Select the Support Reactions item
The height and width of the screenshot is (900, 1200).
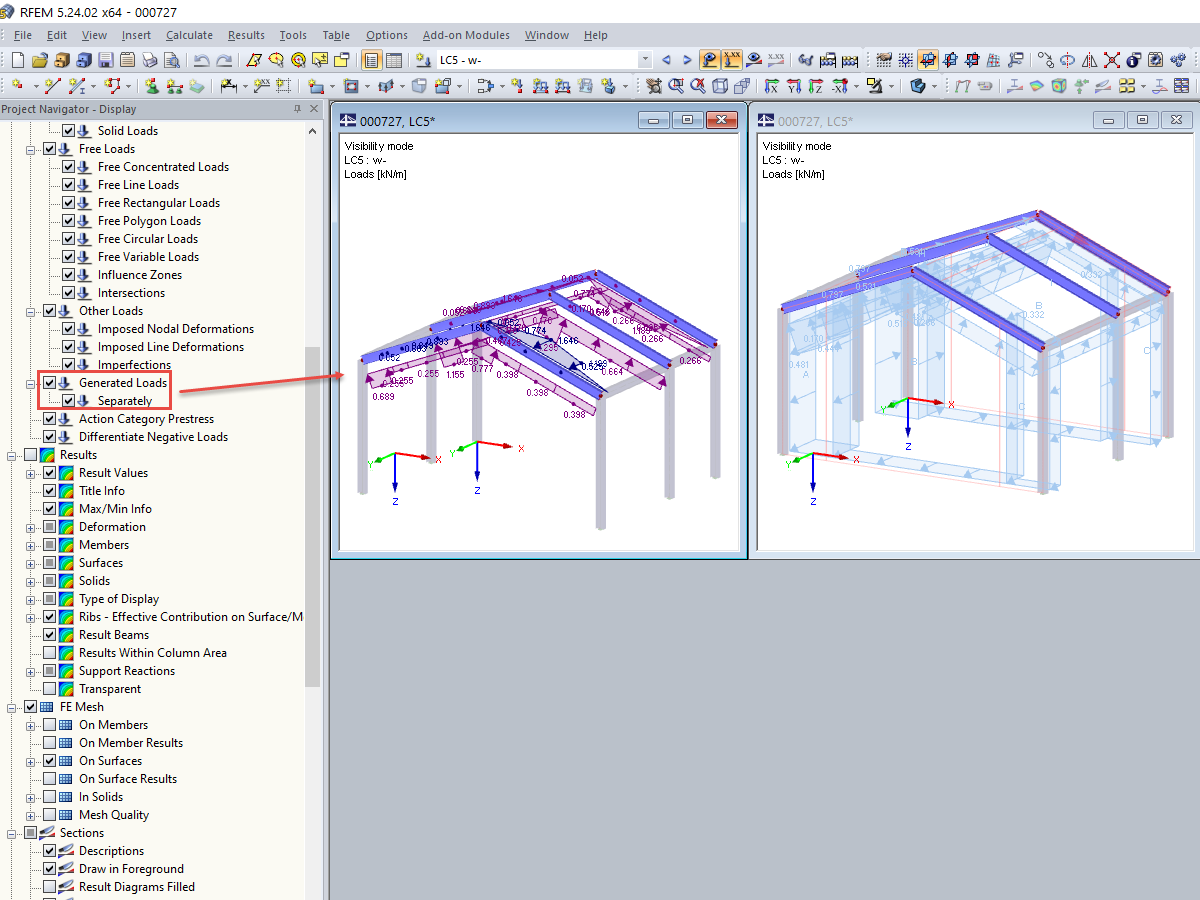126,671
